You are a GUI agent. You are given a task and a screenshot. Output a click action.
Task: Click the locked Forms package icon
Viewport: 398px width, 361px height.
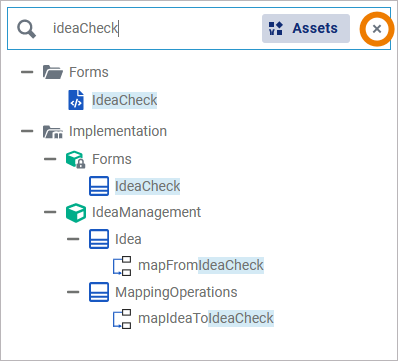point(76,159)
